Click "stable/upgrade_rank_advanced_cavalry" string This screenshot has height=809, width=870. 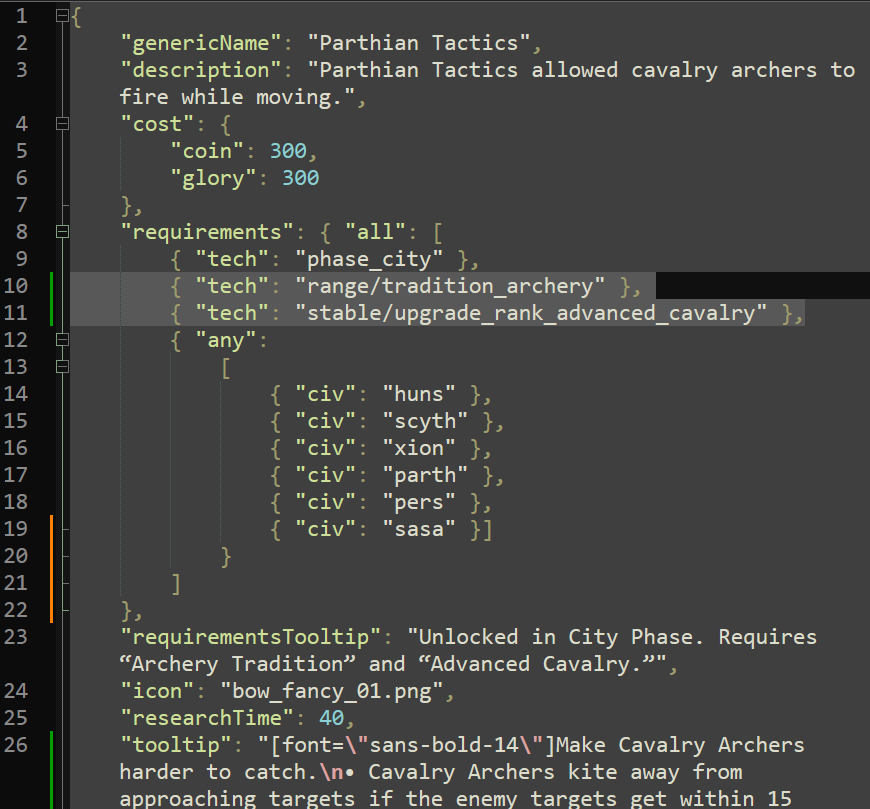click(x=531, y=313)
